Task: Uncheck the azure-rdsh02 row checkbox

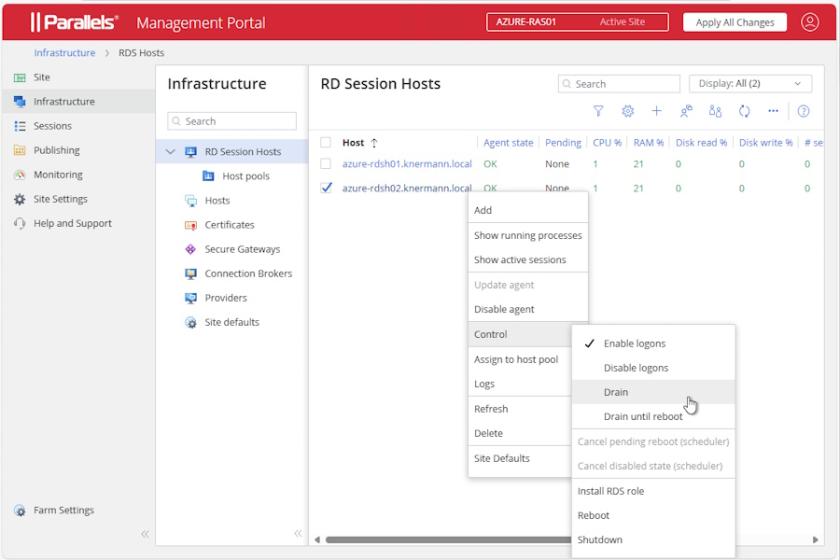Action: point(326,188)
